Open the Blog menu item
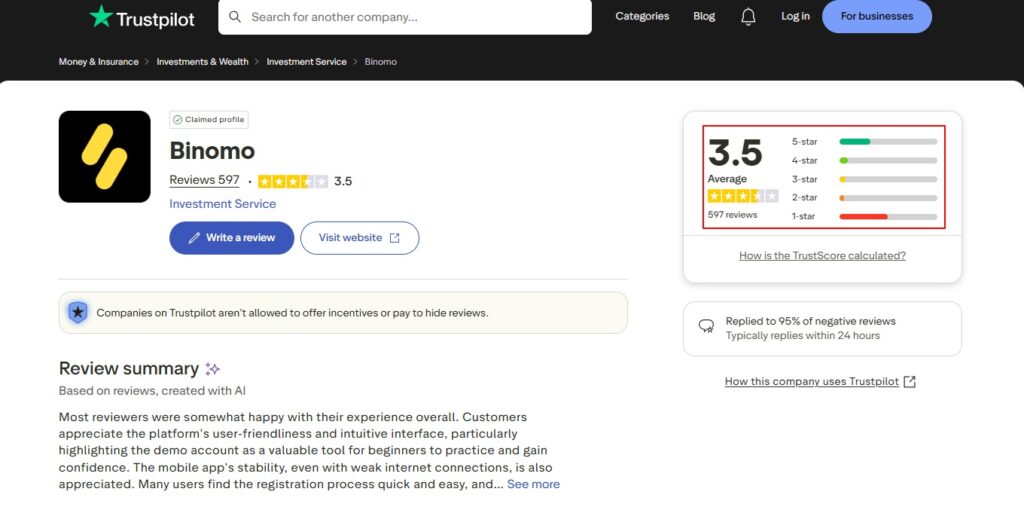This screenshot has height=507, width=1024. coord(704,17)
